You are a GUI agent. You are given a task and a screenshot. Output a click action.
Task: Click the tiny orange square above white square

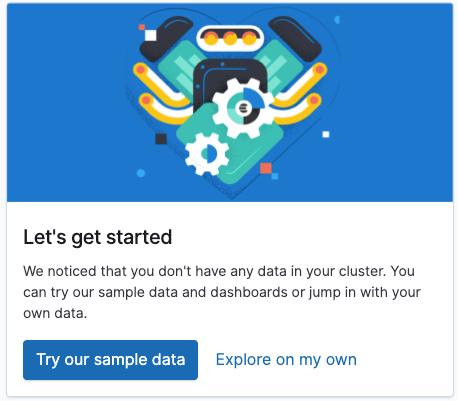click(142, 27)
